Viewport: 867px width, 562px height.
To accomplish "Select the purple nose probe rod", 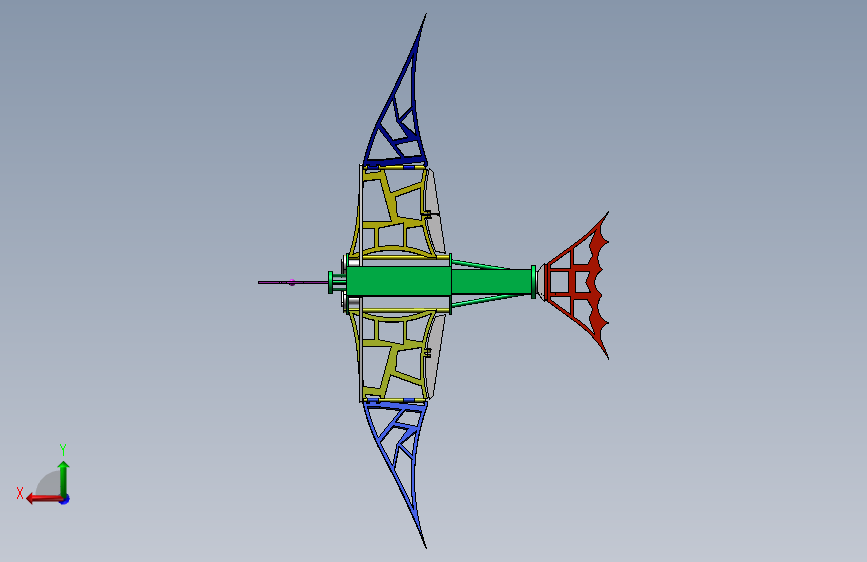I will click(293, 282).
